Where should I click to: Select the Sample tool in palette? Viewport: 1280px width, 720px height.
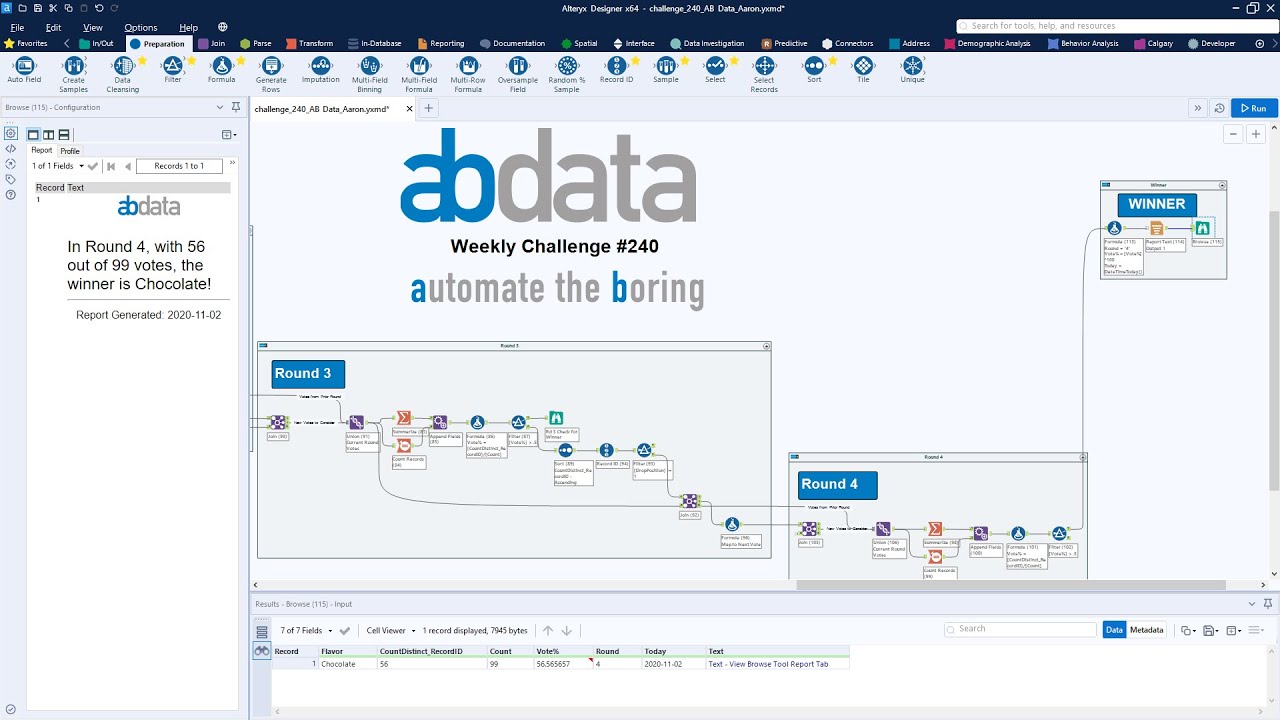point(665,70)
